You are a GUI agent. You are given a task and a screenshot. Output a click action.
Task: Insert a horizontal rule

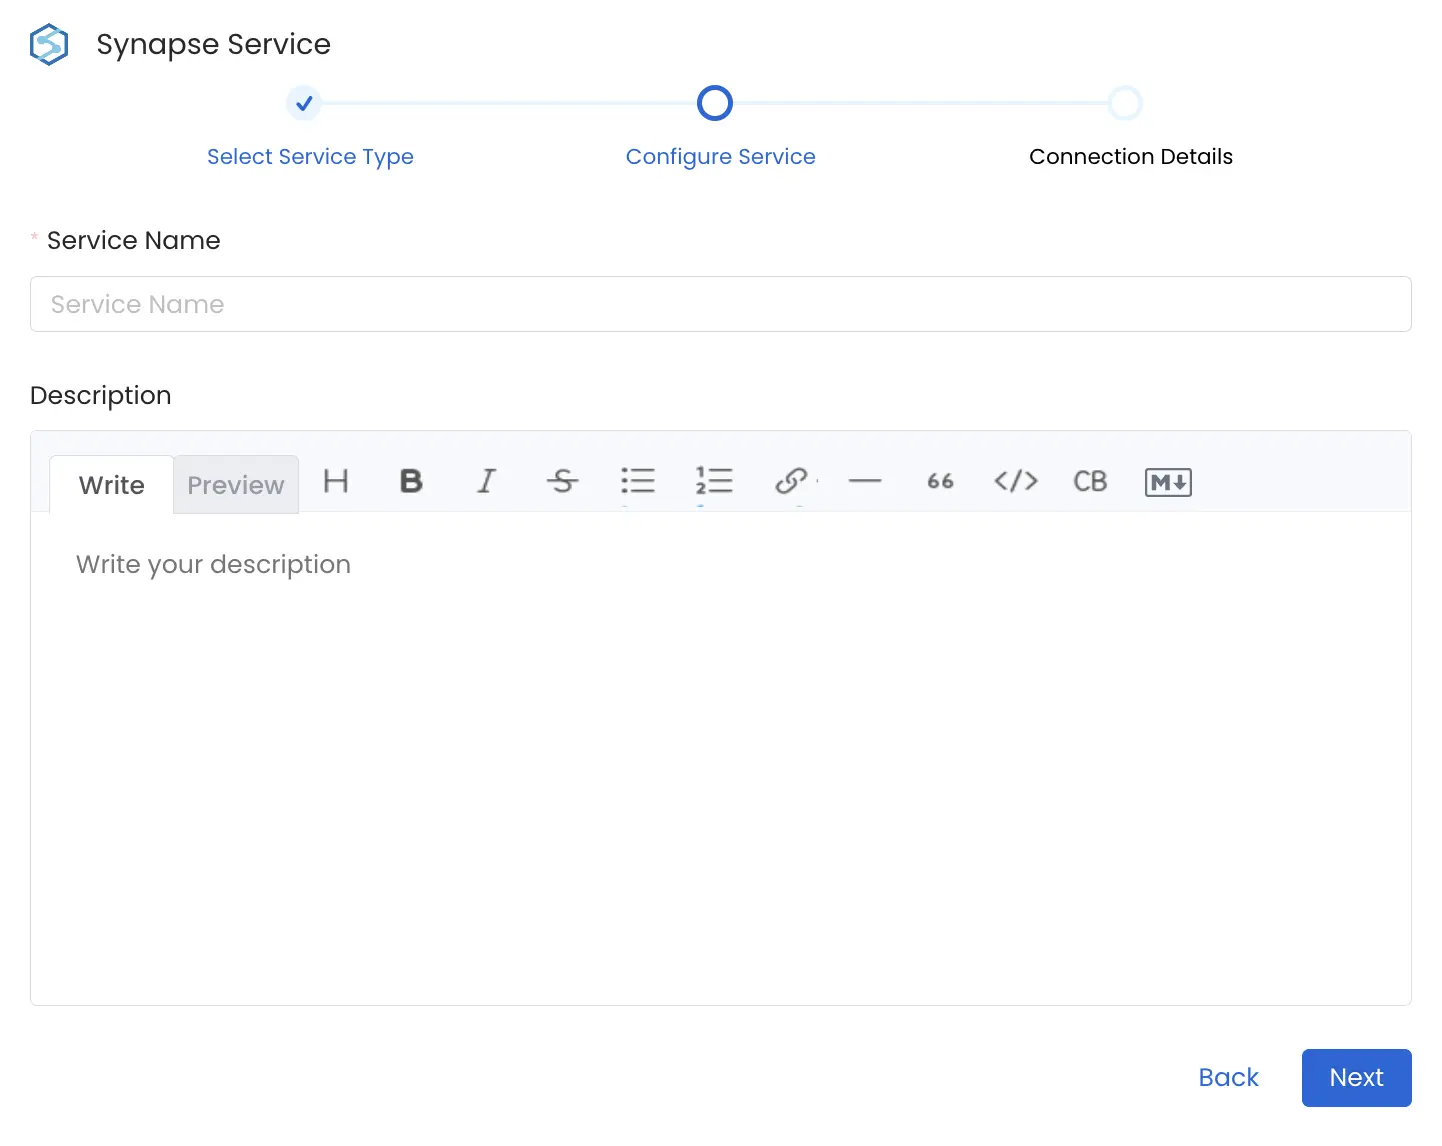tap(865, 482)
